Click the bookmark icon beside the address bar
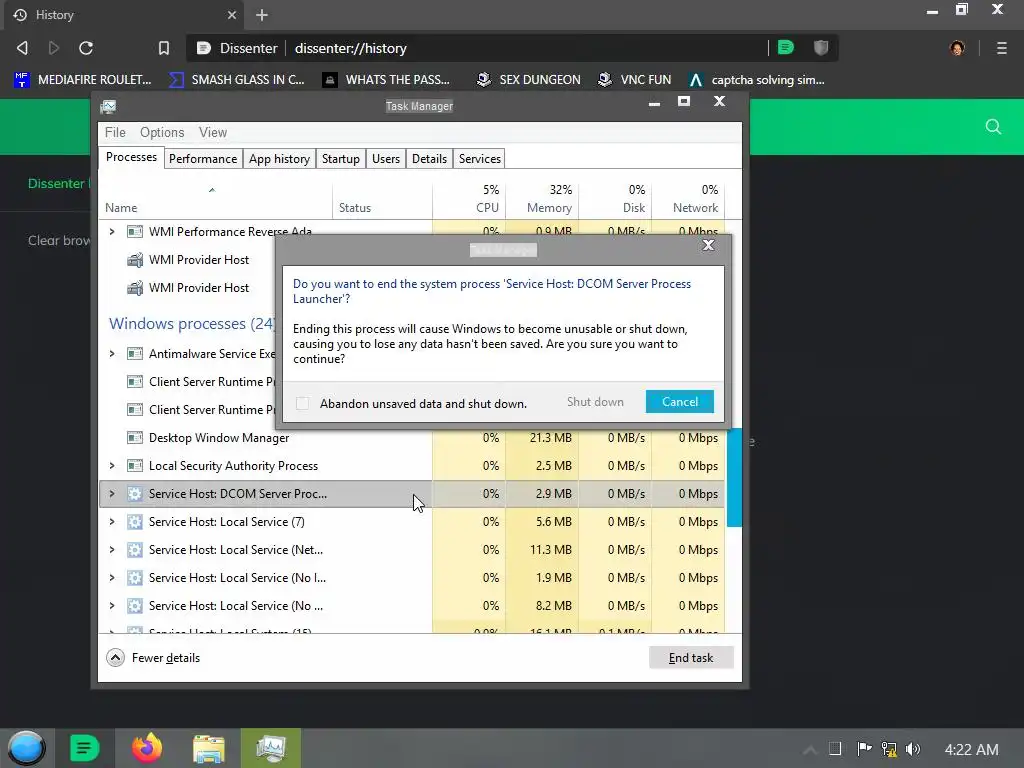The width and height of the screenshot is (1024, 768). tap(163, 48)
